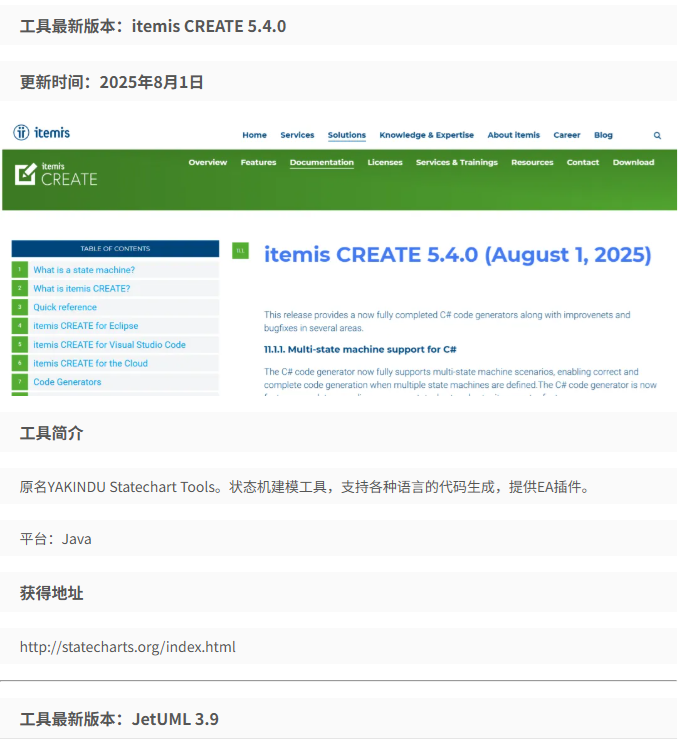Select the Solutions menu item
This screenshot has height=740, width=696.
pyautogui.click(x=347, y=135)
